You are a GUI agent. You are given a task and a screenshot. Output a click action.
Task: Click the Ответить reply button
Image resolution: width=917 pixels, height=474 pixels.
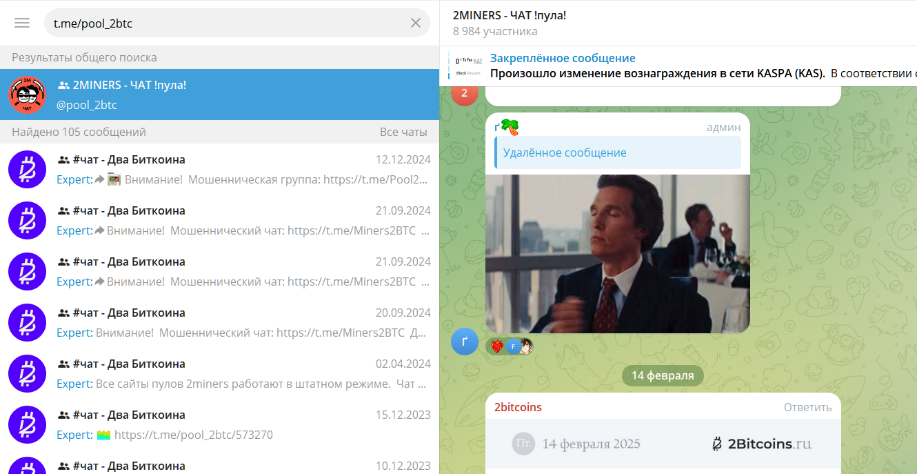pyautogui.click(x=808, y=408)
